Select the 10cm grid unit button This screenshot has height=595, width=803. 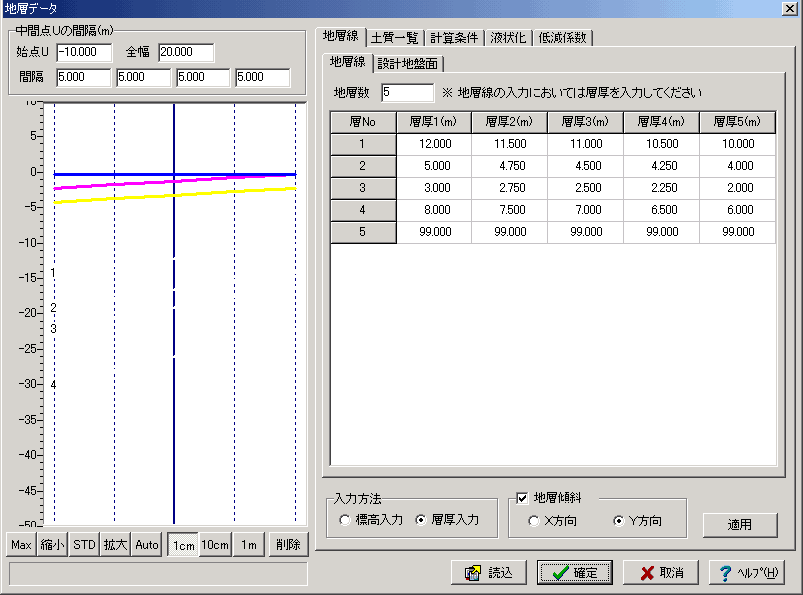point(215,545)
